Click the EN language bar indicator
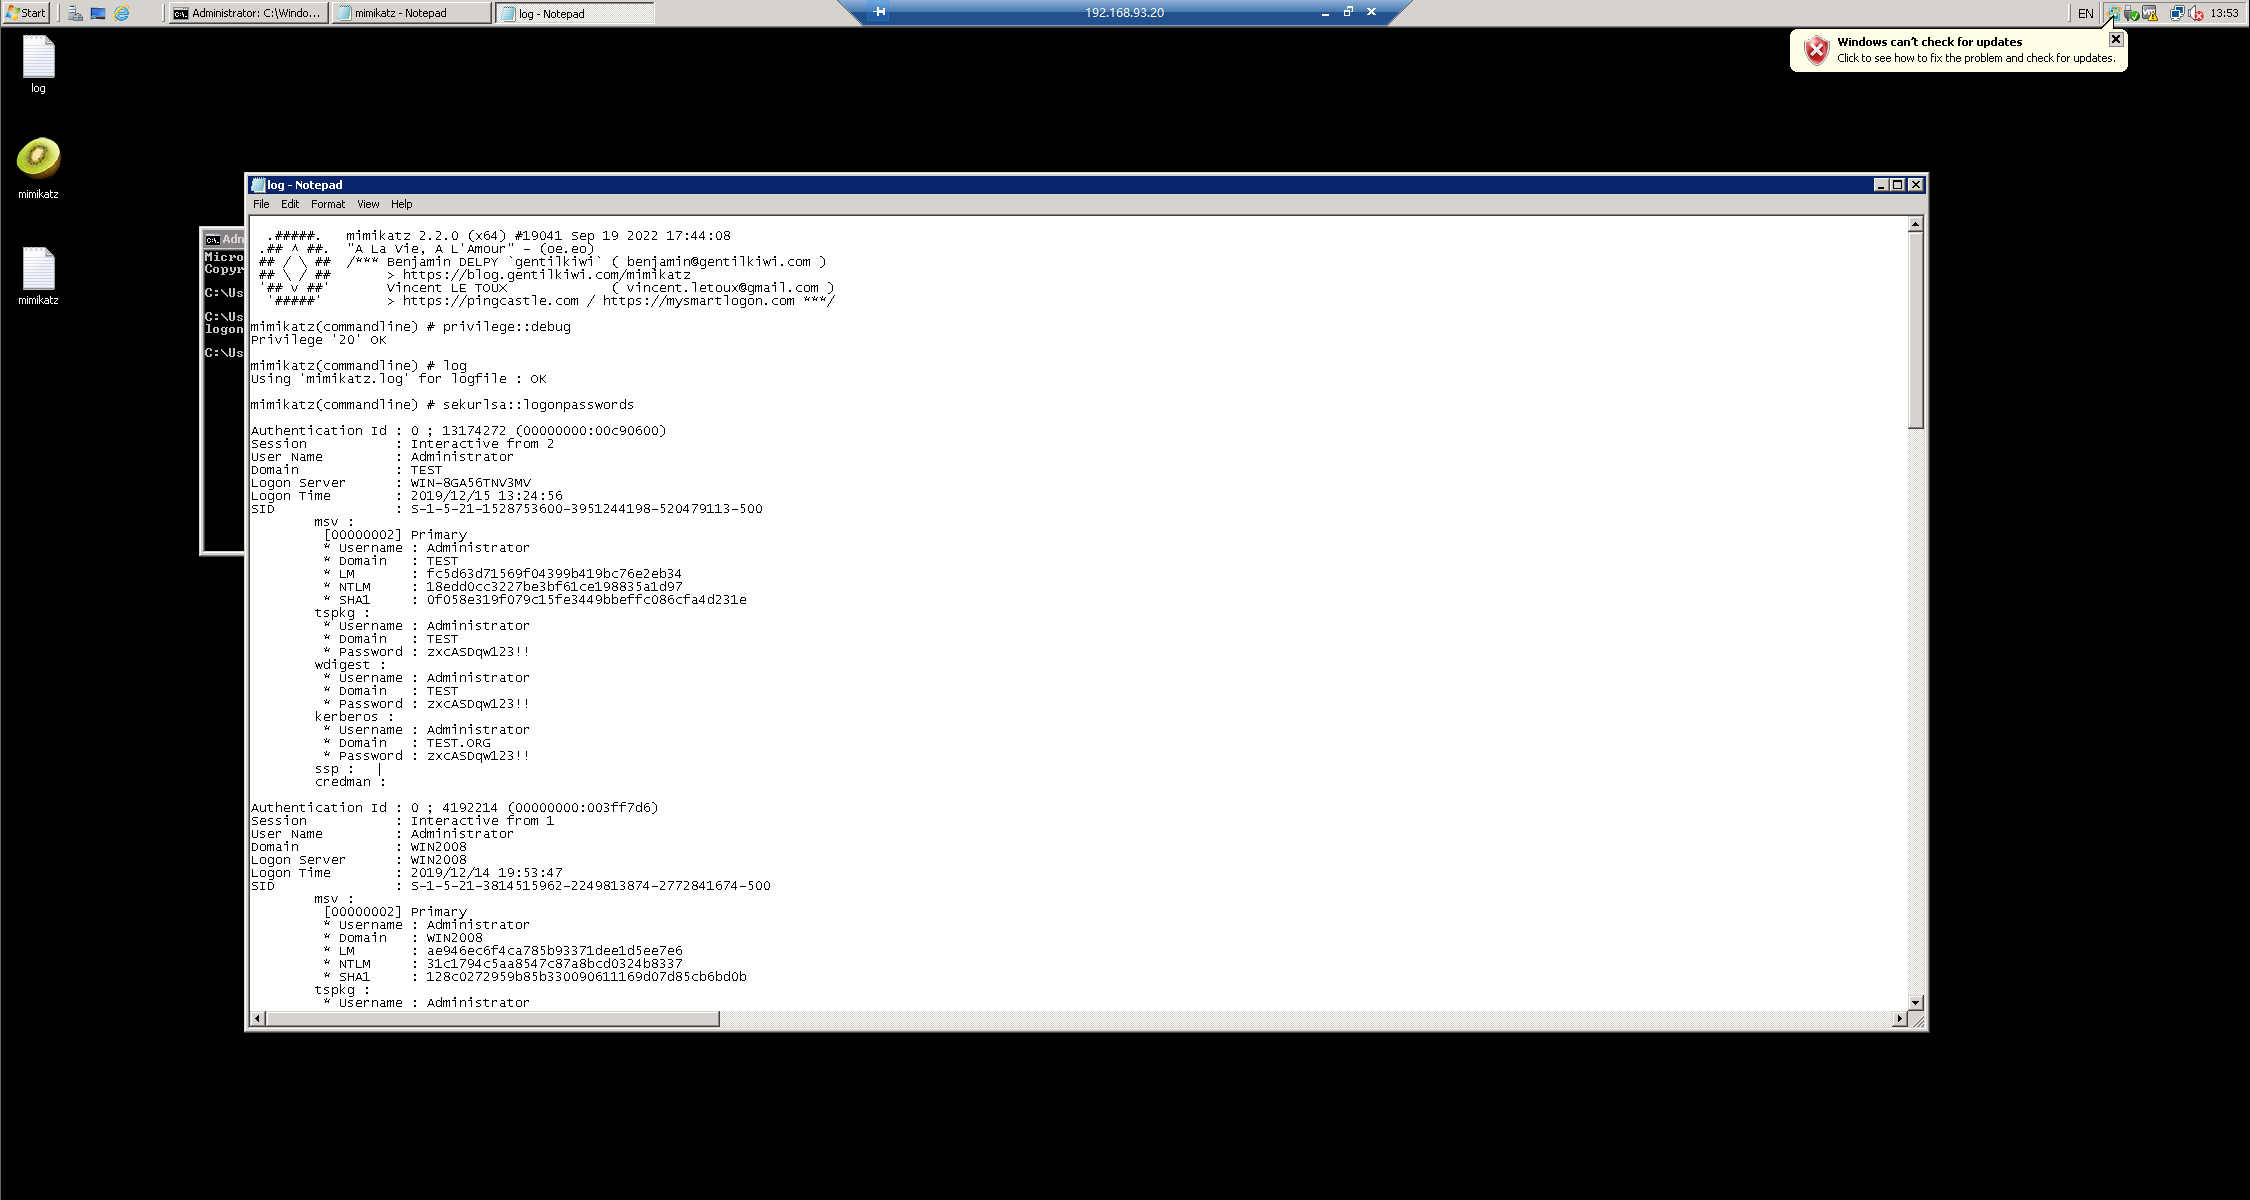The height and width of the screenshot is (1200, 2250). click(x=2086, y=13)
